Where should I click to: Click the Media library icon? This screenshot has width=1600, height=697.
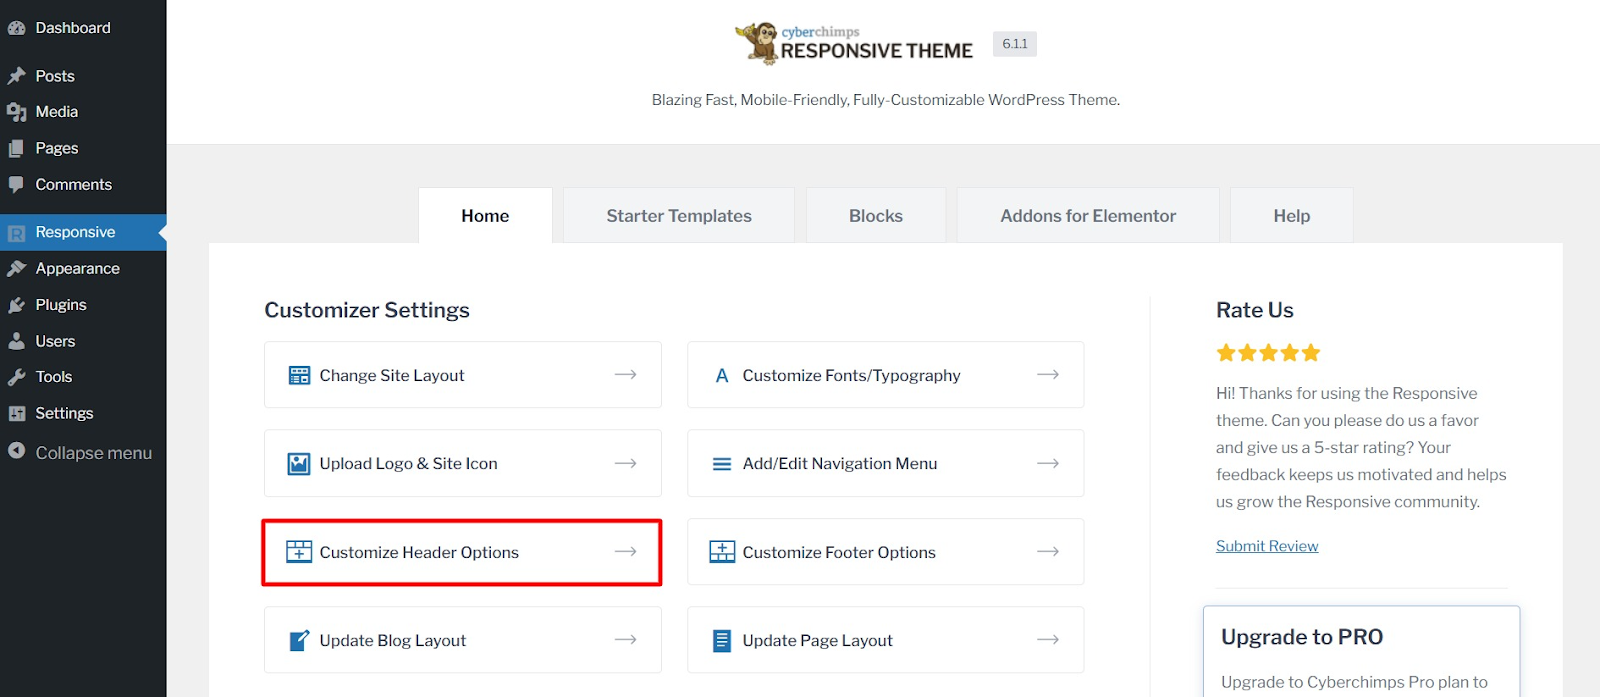16,112
